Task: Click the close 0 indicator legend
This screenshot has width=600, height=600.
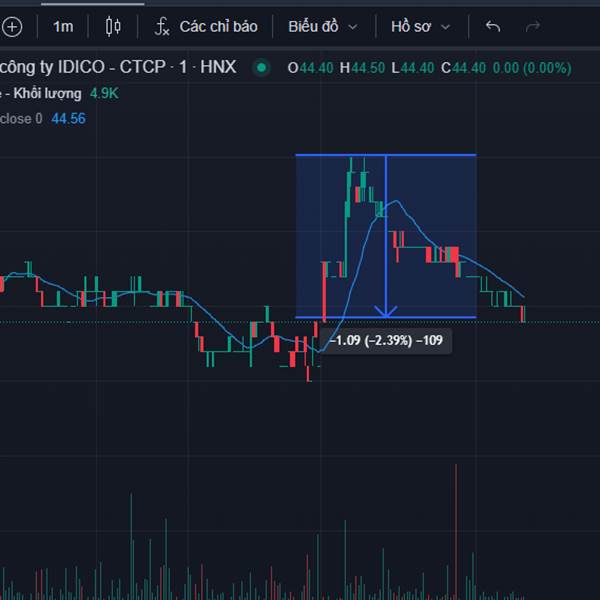Action: click(x=21, y=119)
